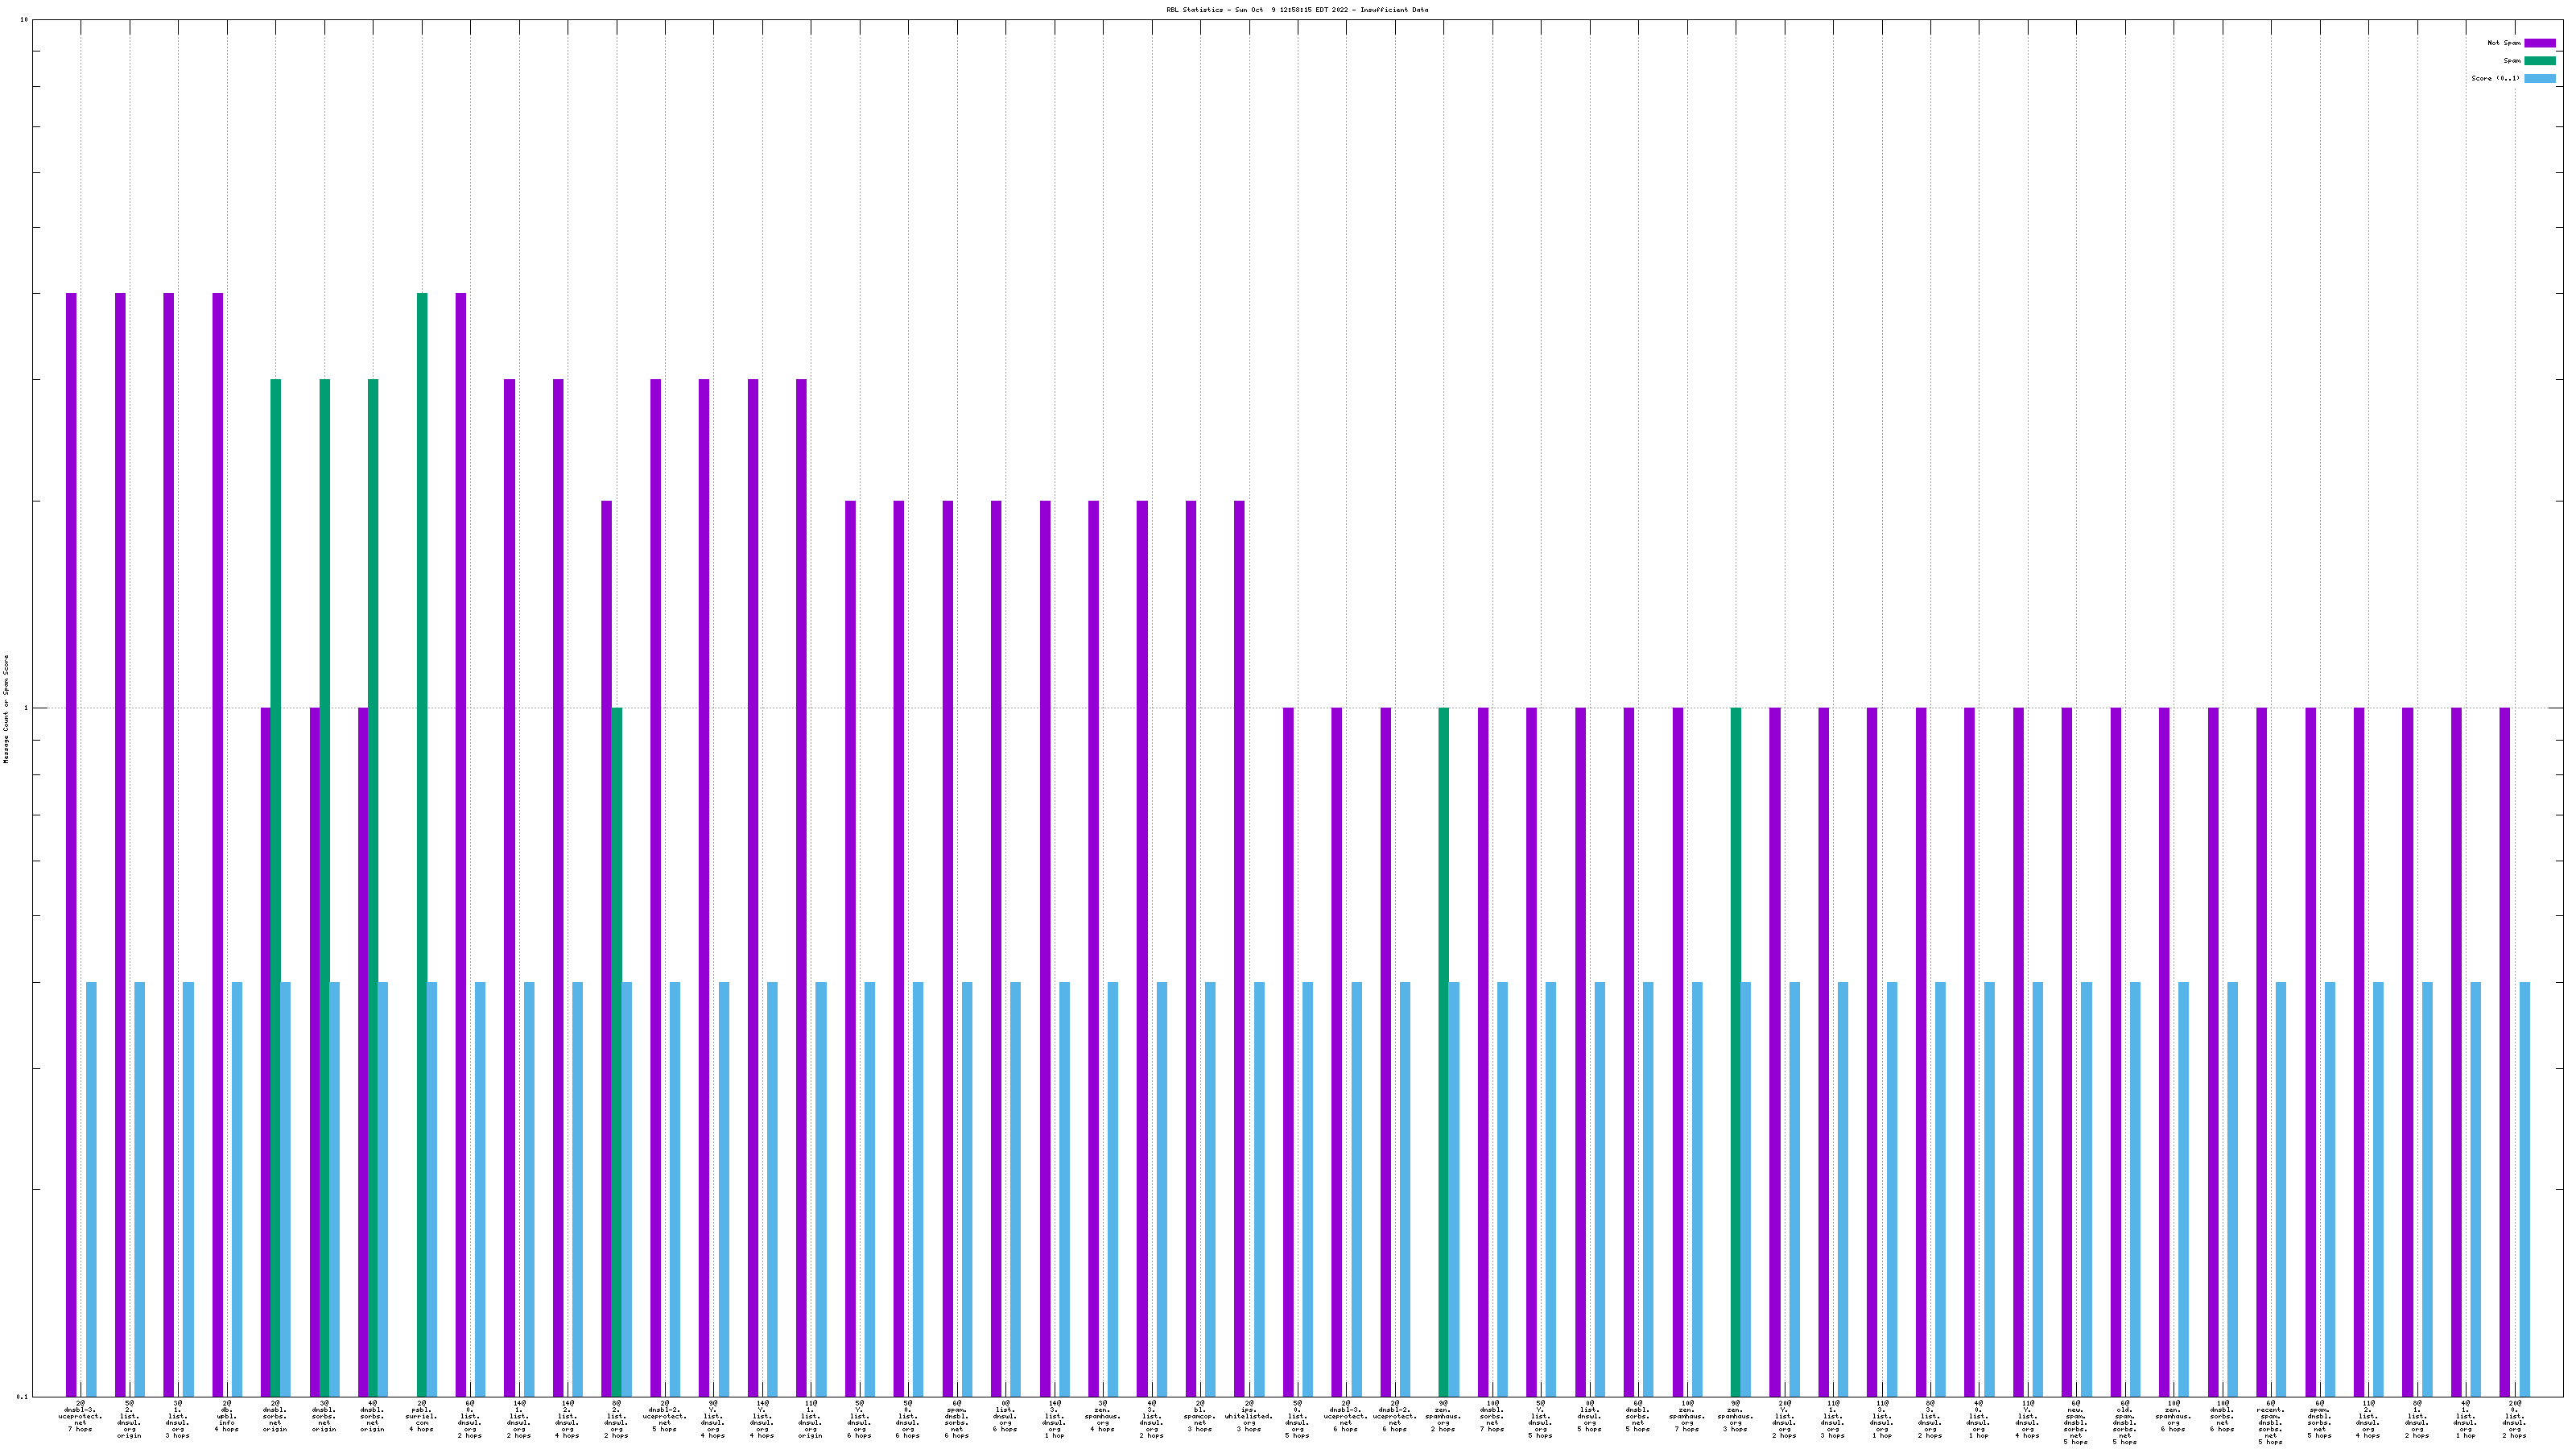Image resolution: width=2576 pixels, height=1449 pixels.
Task: Click the Message Count y-axis label
Action: (x=6, y=709)
